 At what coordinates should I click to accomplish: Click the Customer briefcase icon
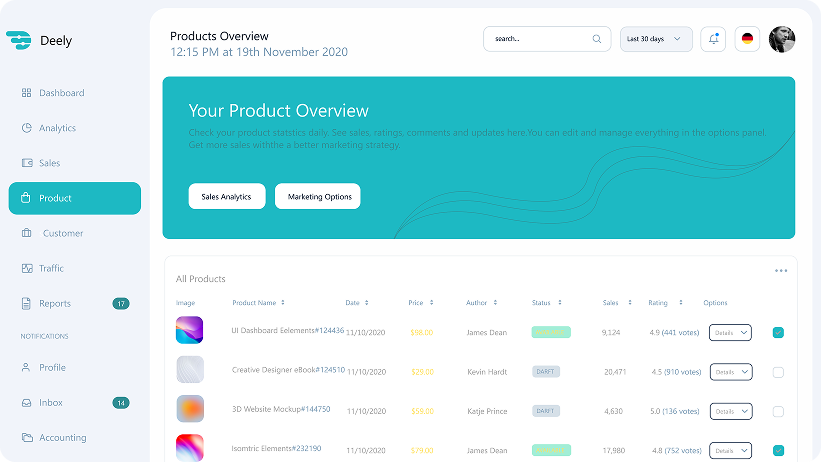(x=26, y=233)
